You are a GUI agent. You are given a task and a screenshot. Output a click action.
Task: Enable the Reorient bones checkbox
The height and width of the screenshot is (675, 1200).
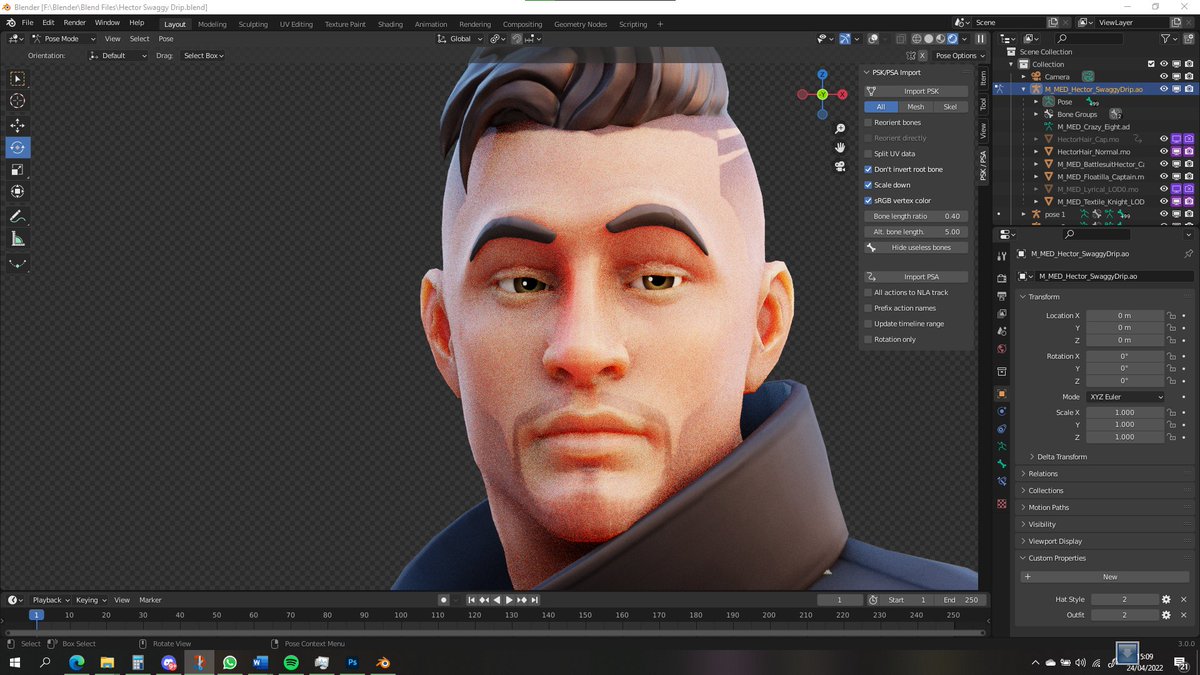point(868,122)
